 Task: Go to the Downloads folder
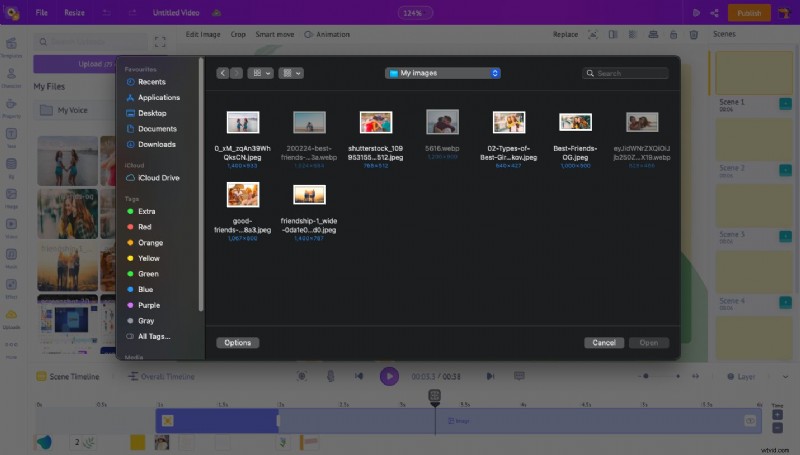(x=156, y=144)
